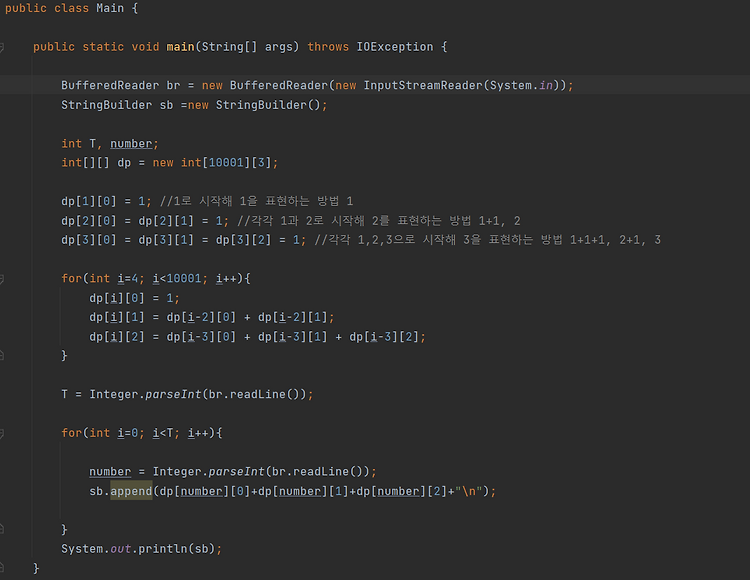Click i<T condition in second for loop

(x=163, y=433)
